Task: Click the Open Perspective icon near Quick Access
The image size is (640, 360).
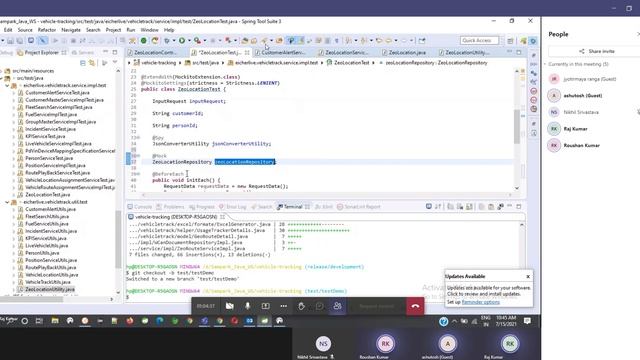Action: tap(510, 41)
